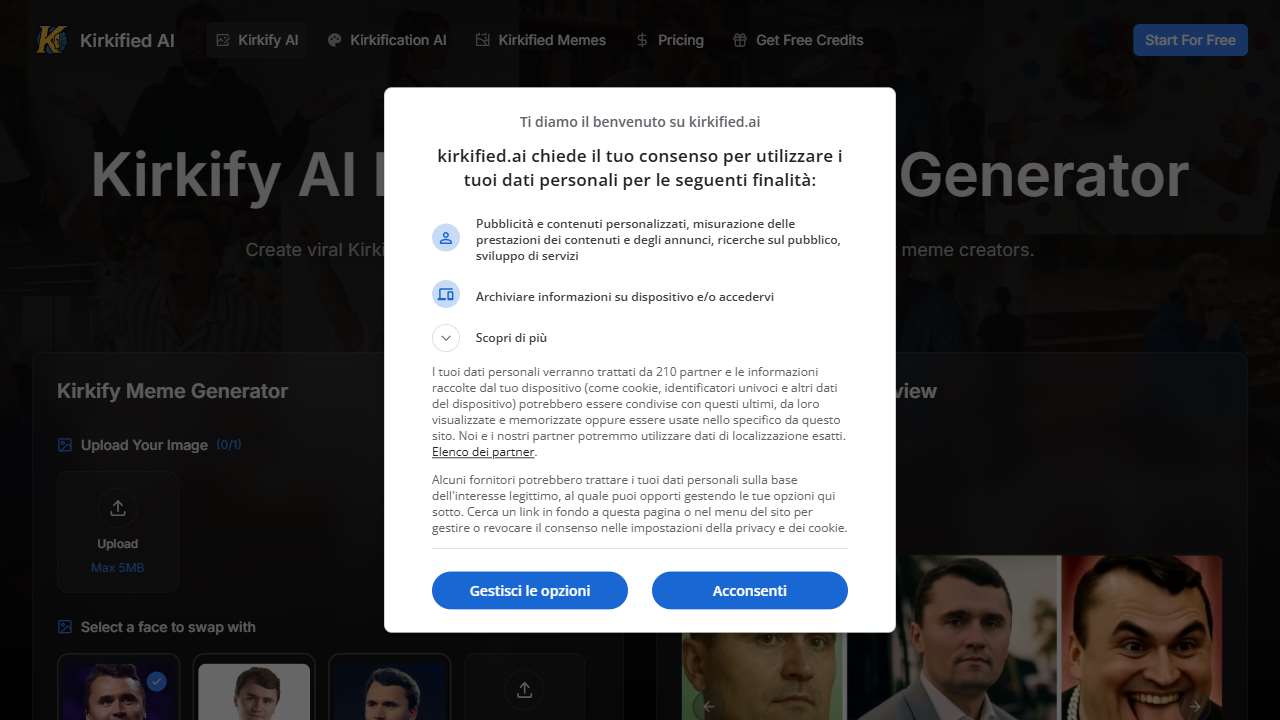This screenshot has width=1280, height=720.
Task: Click the upload arrow icon under Upload Your Image
Action: 118,508
